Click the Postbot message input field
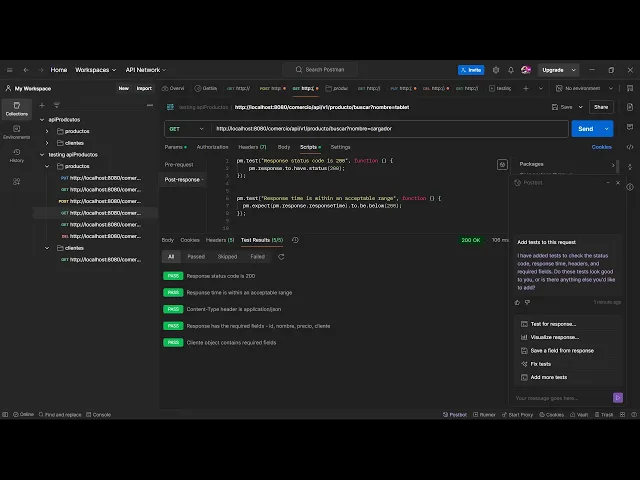The height and width of the screenshot is (480, 640). (562, 398)
